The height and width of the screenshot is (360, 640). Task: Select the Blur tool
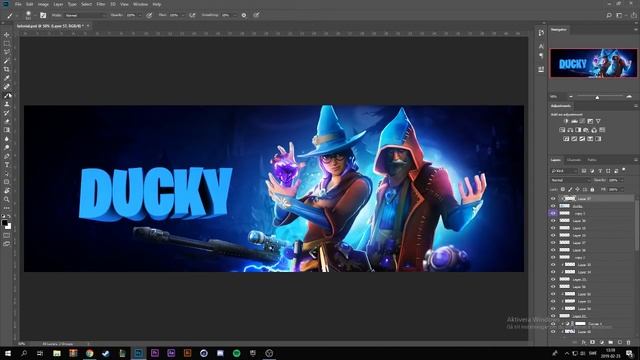click(7, 139)
